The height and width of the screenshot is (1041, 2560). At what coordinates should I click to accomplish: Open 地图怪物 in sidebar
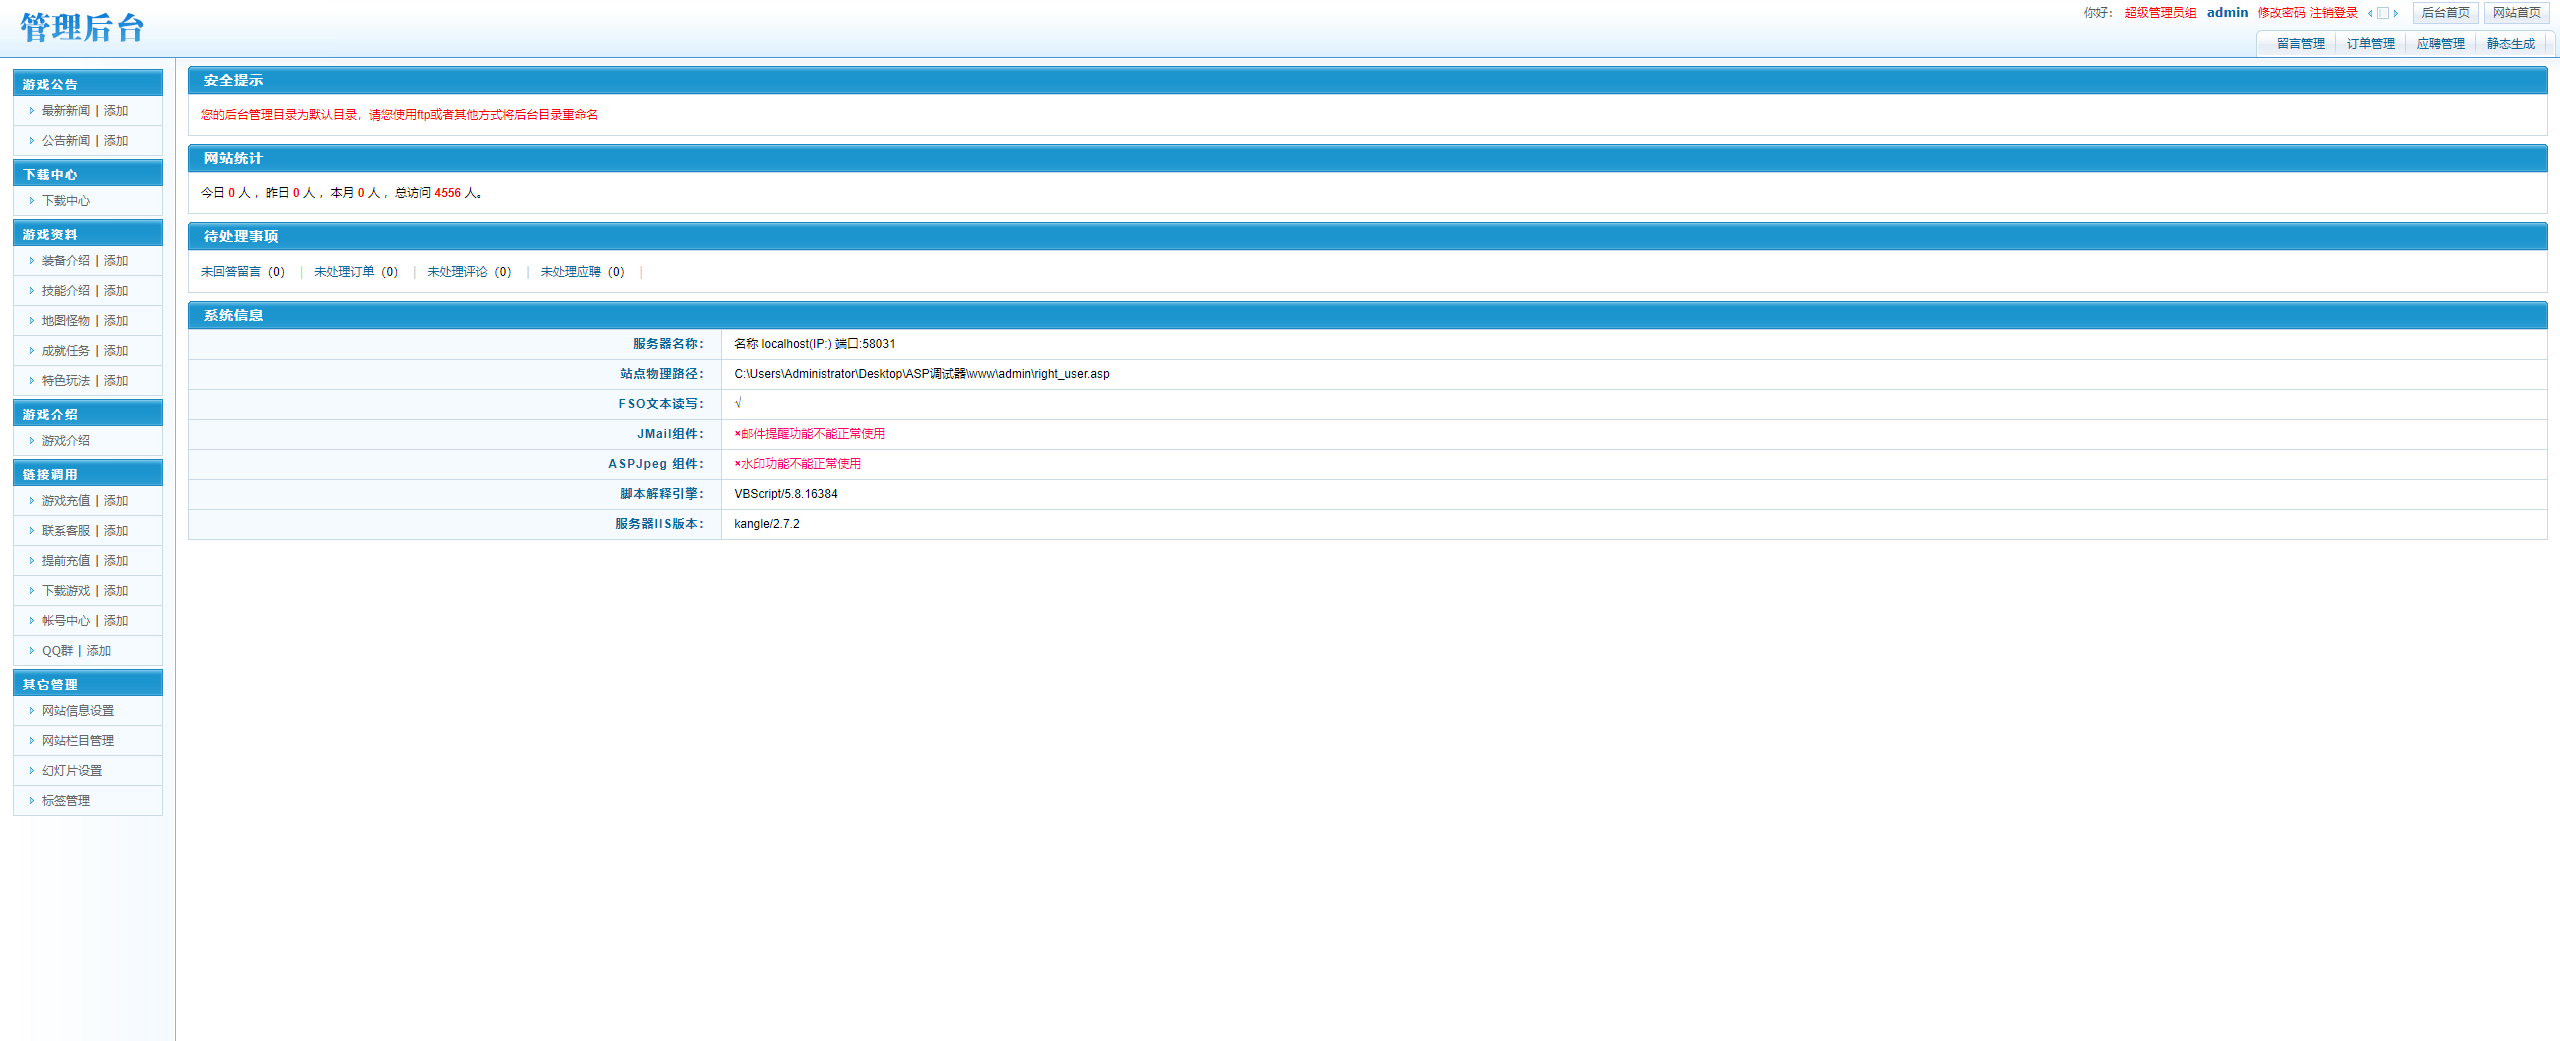tap(66, 321)
